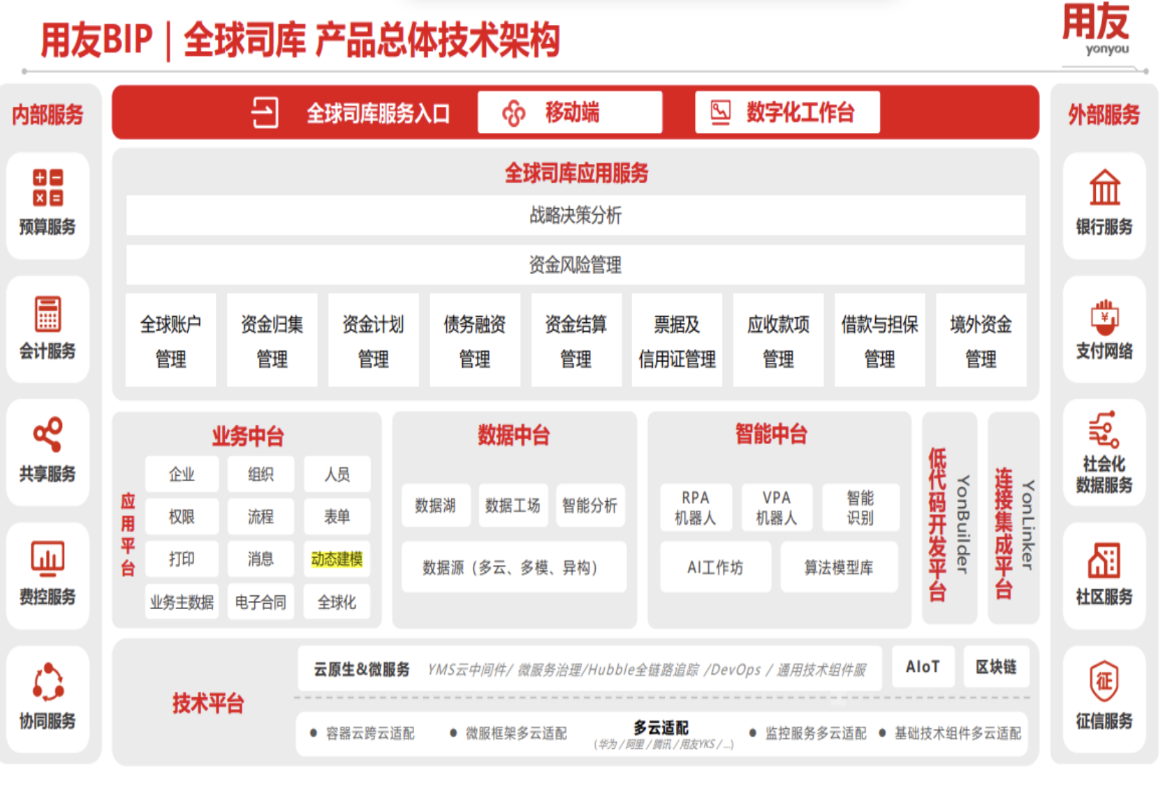Click the 打印 cell
Image resolution: width=1166 pixels, height=786 pixels.
point(182,558)
